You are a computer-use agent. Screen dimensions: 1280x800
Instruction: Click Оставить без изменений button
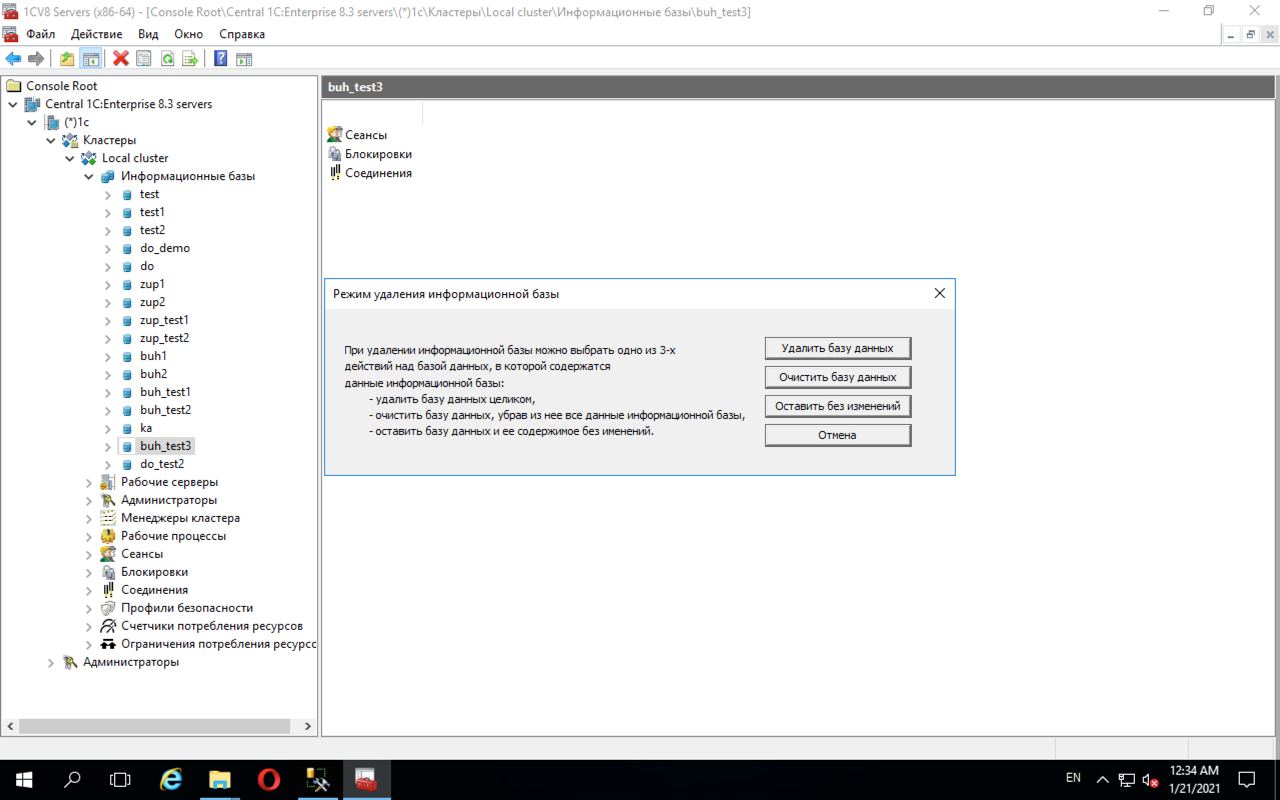click(x=838, y=406)
